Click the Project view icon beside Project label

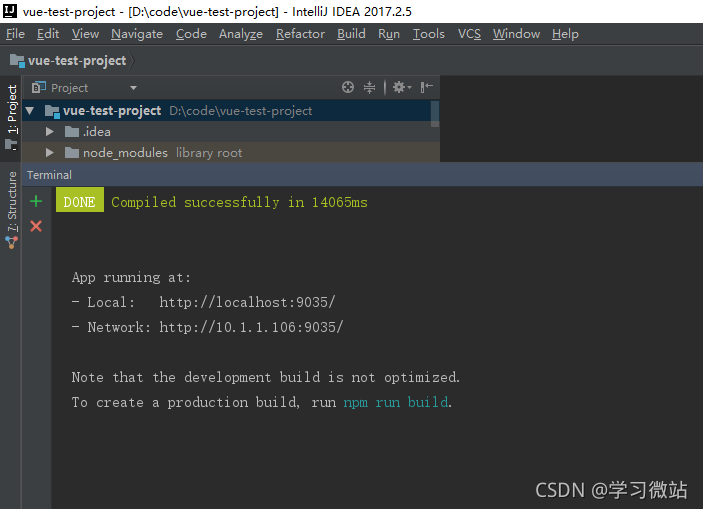(39, 87)
